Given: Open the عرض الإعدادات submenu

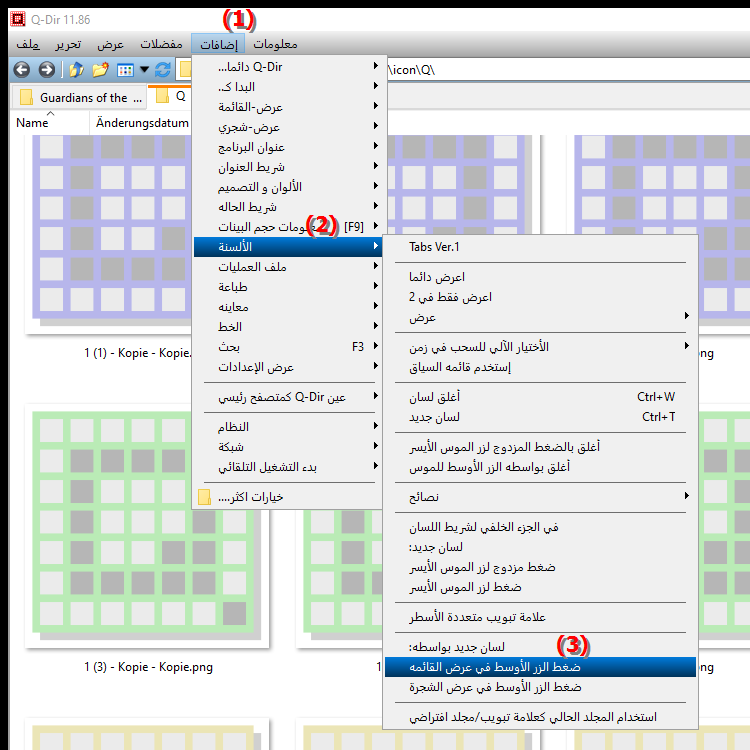Looking at the screenshot, I should (287, 367).
